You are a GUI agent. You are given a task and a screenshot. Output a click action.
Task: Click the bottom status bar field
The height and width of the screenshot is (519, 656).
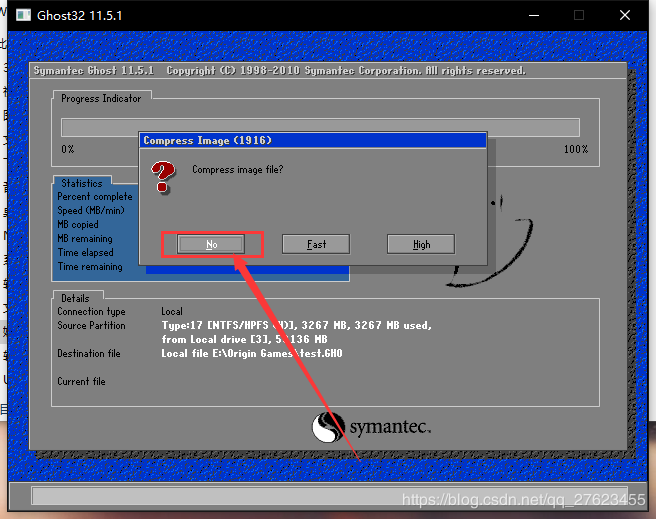click(x=329, y=496)
